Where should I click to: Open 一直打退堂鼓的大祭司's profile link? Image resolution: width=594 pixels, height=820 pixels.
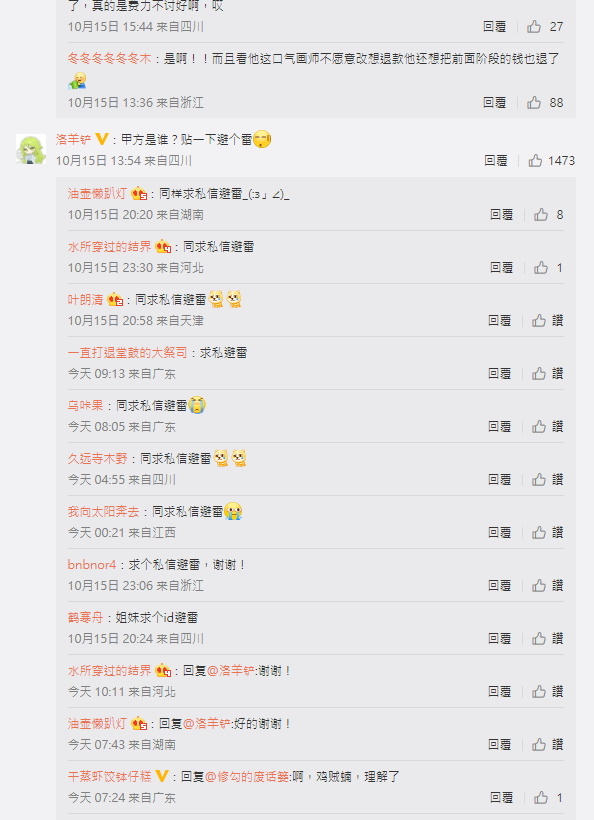(x=127, y=352)
